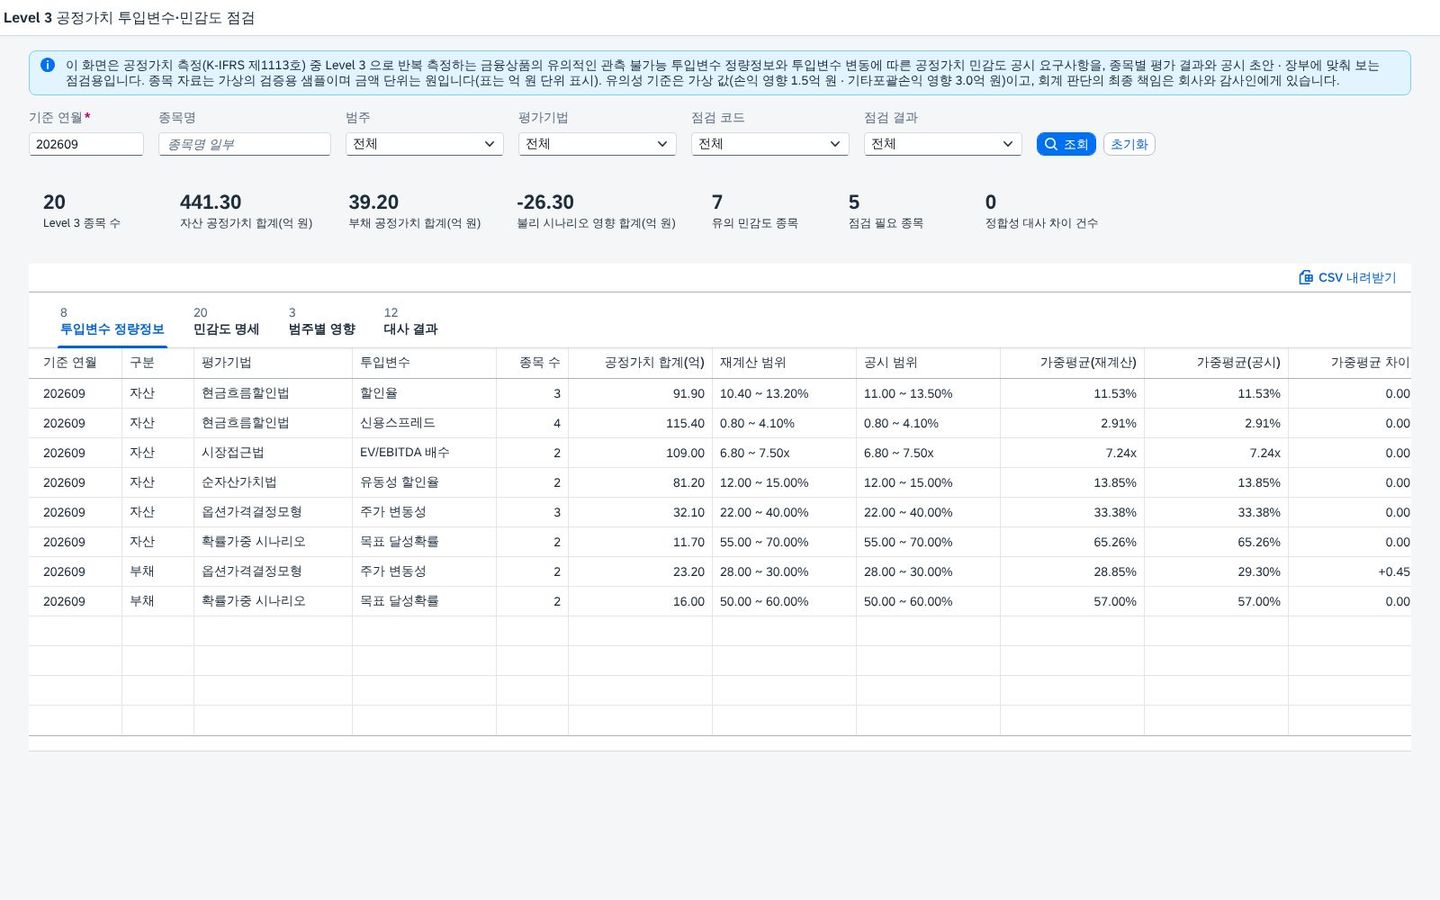Download the table via CSV 내려받기

pos(1347,277)
